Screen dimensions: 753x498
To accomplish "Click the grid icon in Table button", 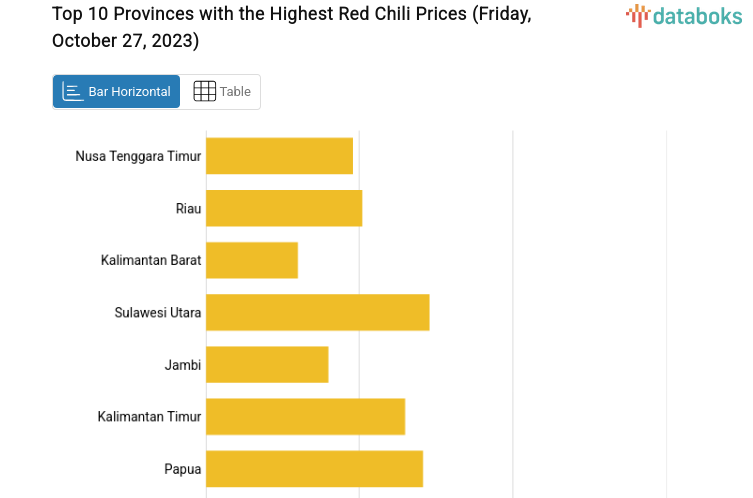I will (x=204, y=91).
